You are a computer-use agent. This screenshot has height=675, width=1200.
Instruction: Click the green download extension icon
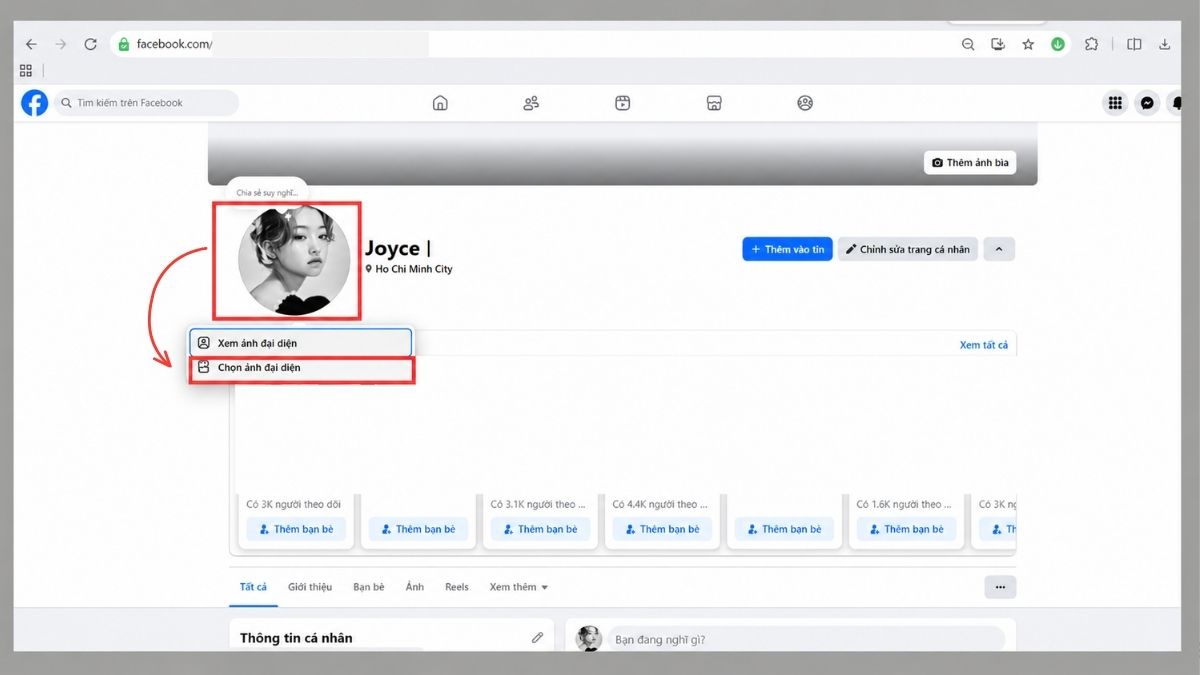pos(1058,44)
